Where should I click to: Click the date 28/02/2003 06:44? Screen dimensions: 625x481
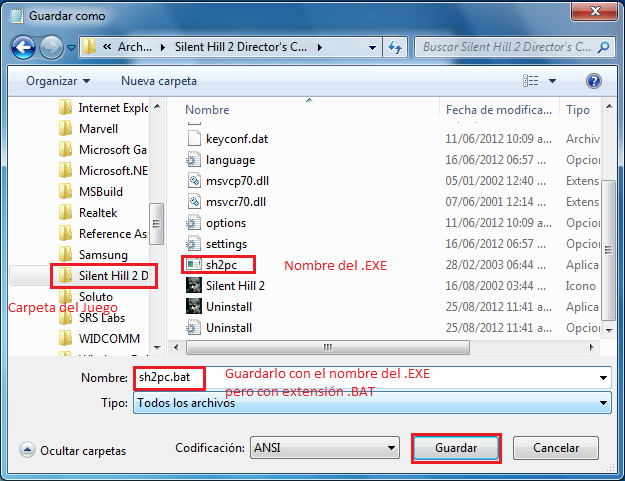point(496,265)
